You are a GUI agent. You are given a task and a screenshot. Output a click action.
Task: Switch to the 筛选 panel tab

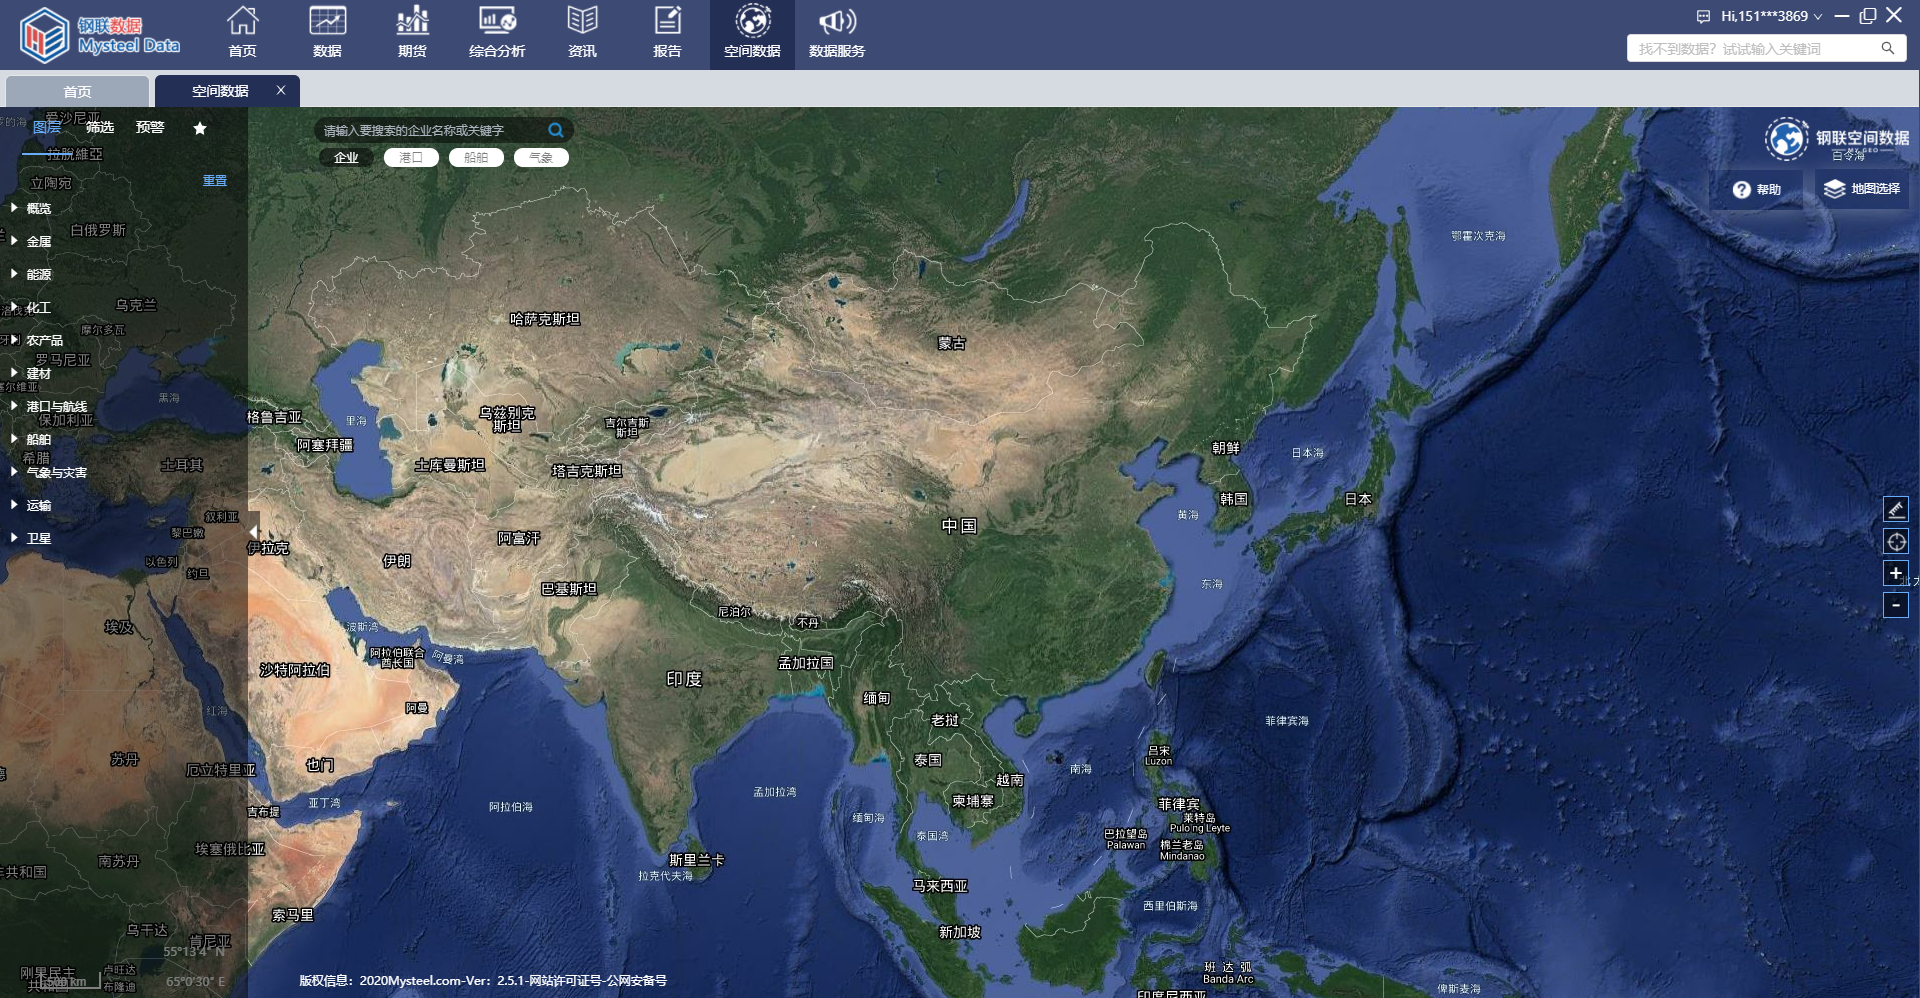coord(100,128)
